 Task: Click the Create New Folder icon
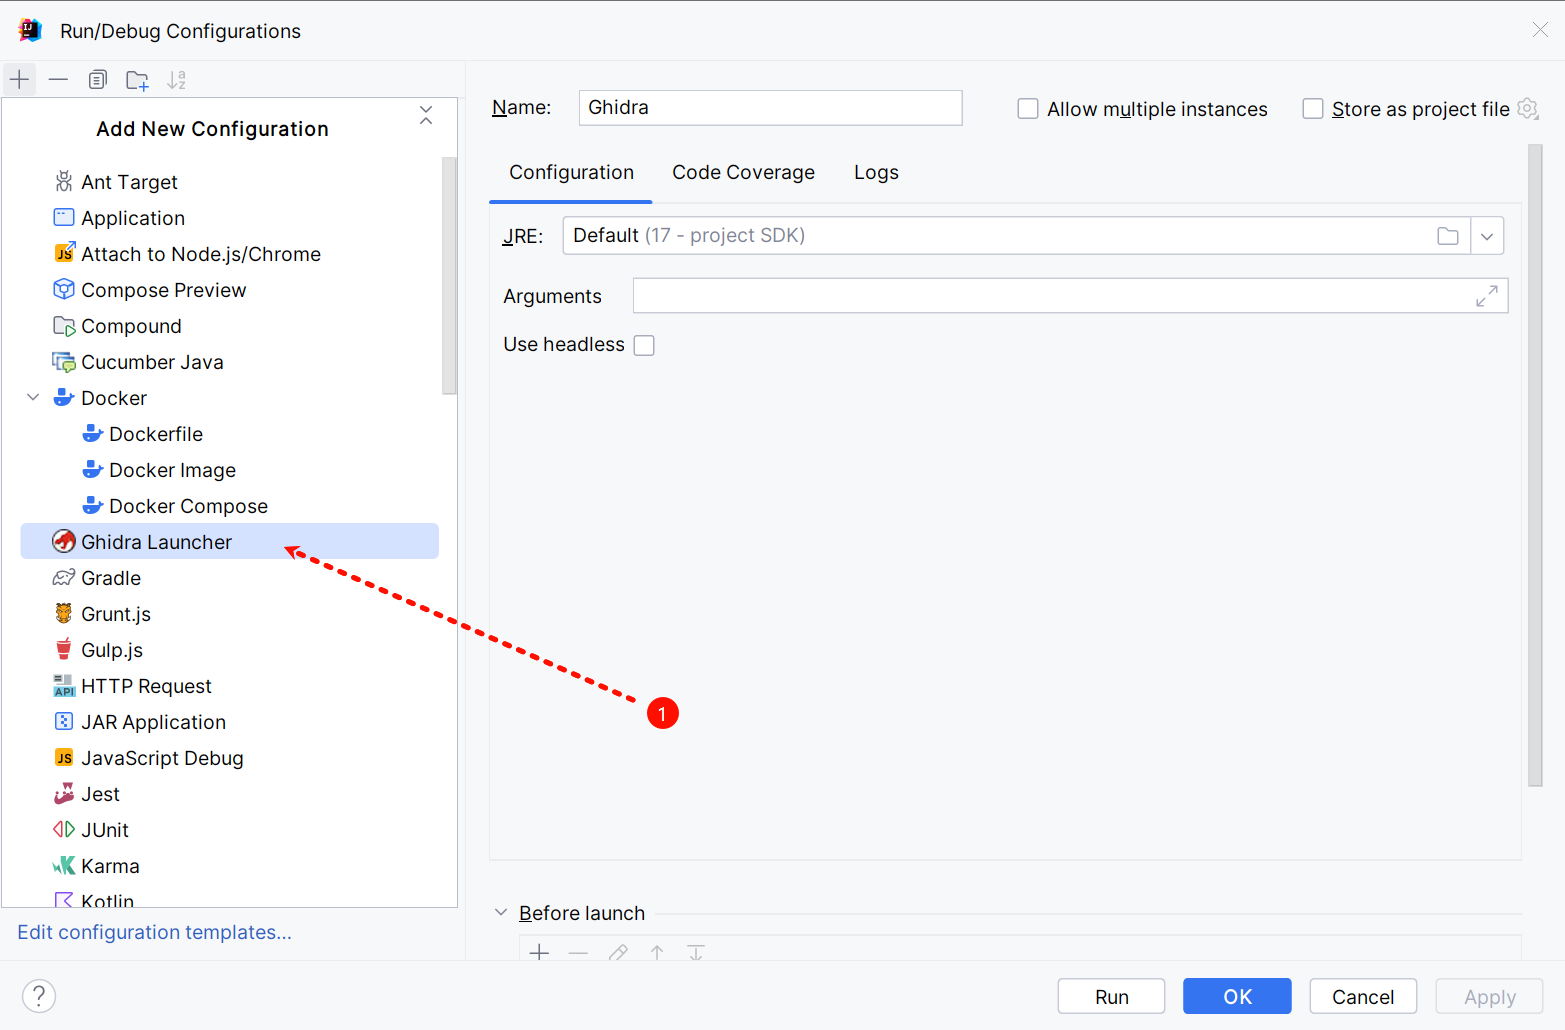137,80
